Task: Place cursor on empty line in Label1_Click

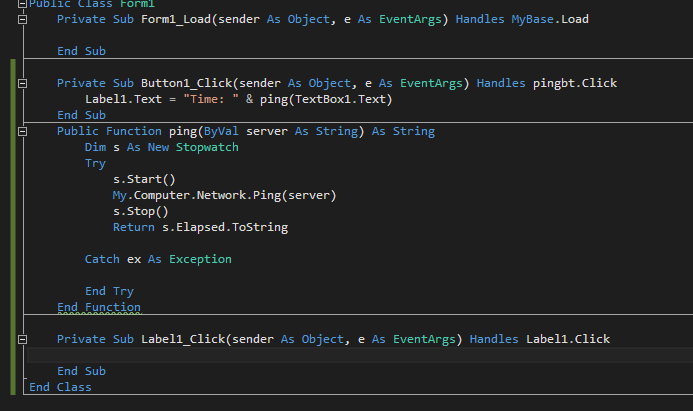Action: (x=360, y=355)
